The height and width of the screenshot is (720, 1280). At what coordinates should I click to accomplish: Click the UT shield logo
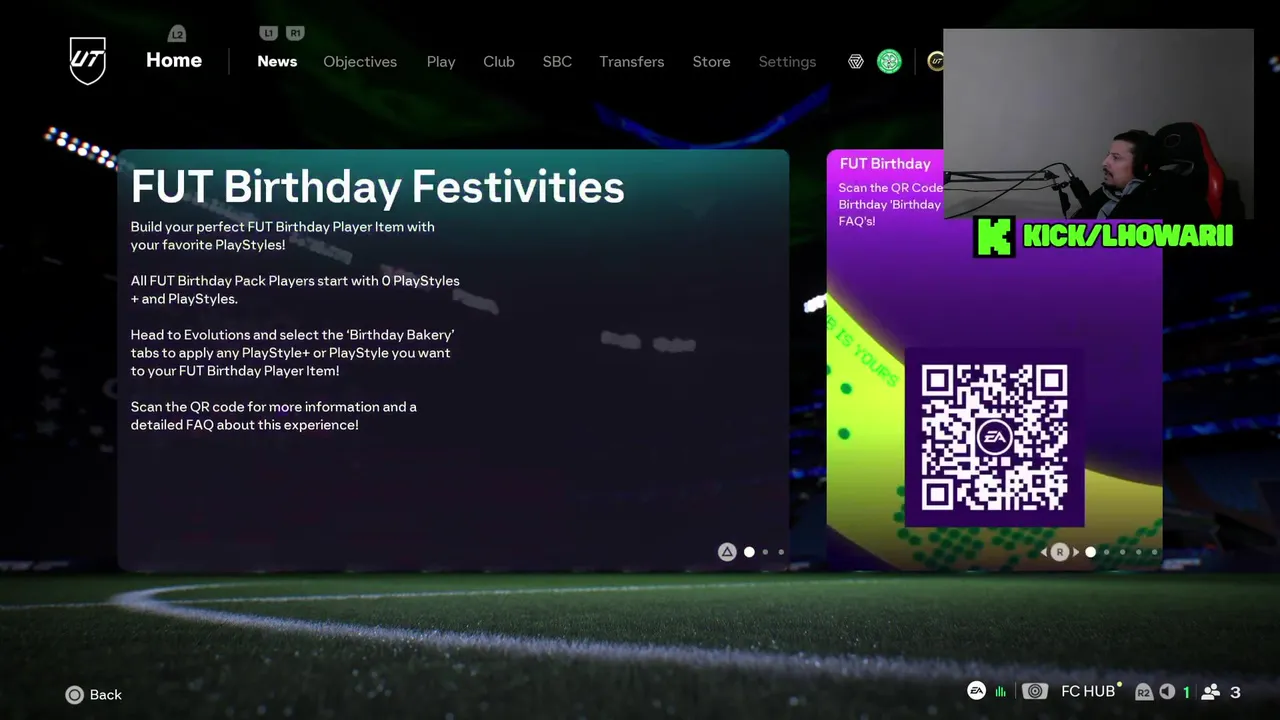(x=87, y=61)
